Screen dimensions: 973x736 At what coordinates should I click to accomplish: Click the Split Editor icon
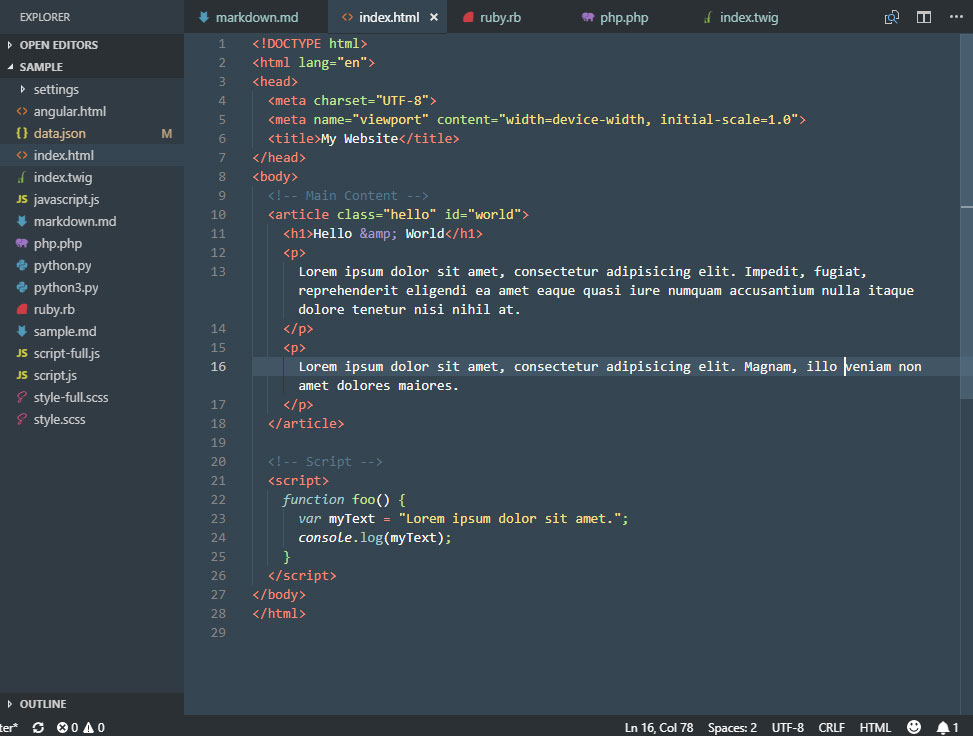point(924,17)
